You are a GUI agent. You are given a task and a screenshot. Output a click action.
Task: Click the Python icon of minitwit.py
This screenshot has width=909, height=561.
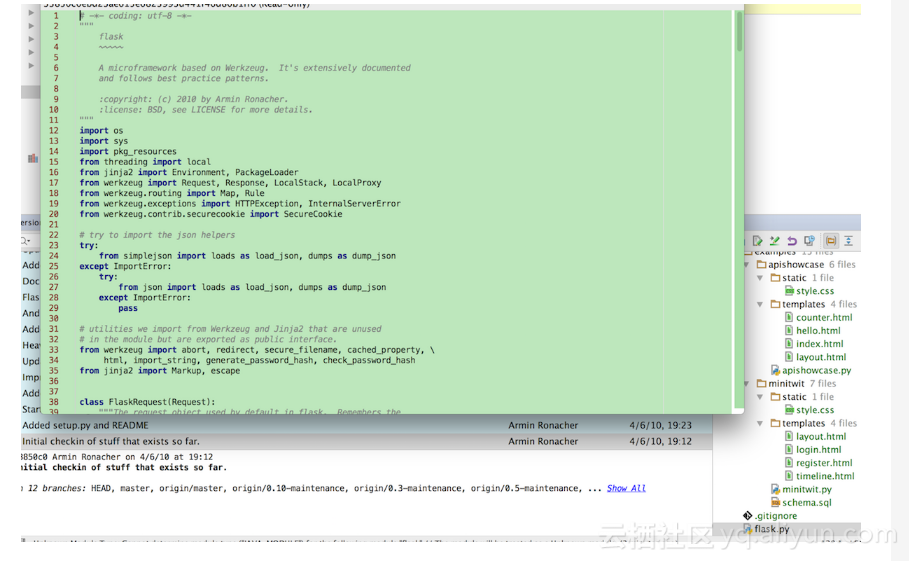(x=775, y=490)
